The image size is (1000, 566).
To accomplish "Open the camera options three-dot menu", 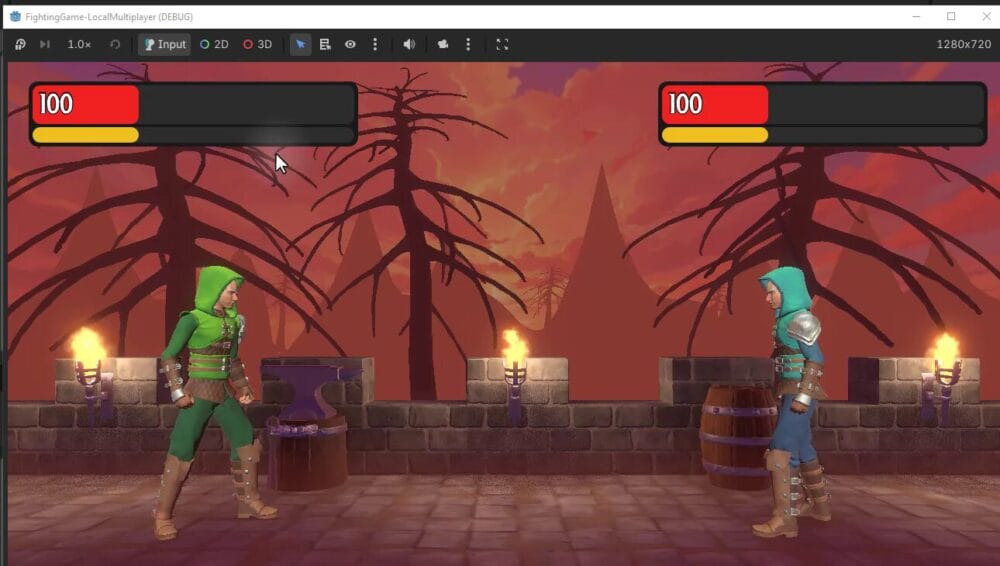I will pos(468,44).
